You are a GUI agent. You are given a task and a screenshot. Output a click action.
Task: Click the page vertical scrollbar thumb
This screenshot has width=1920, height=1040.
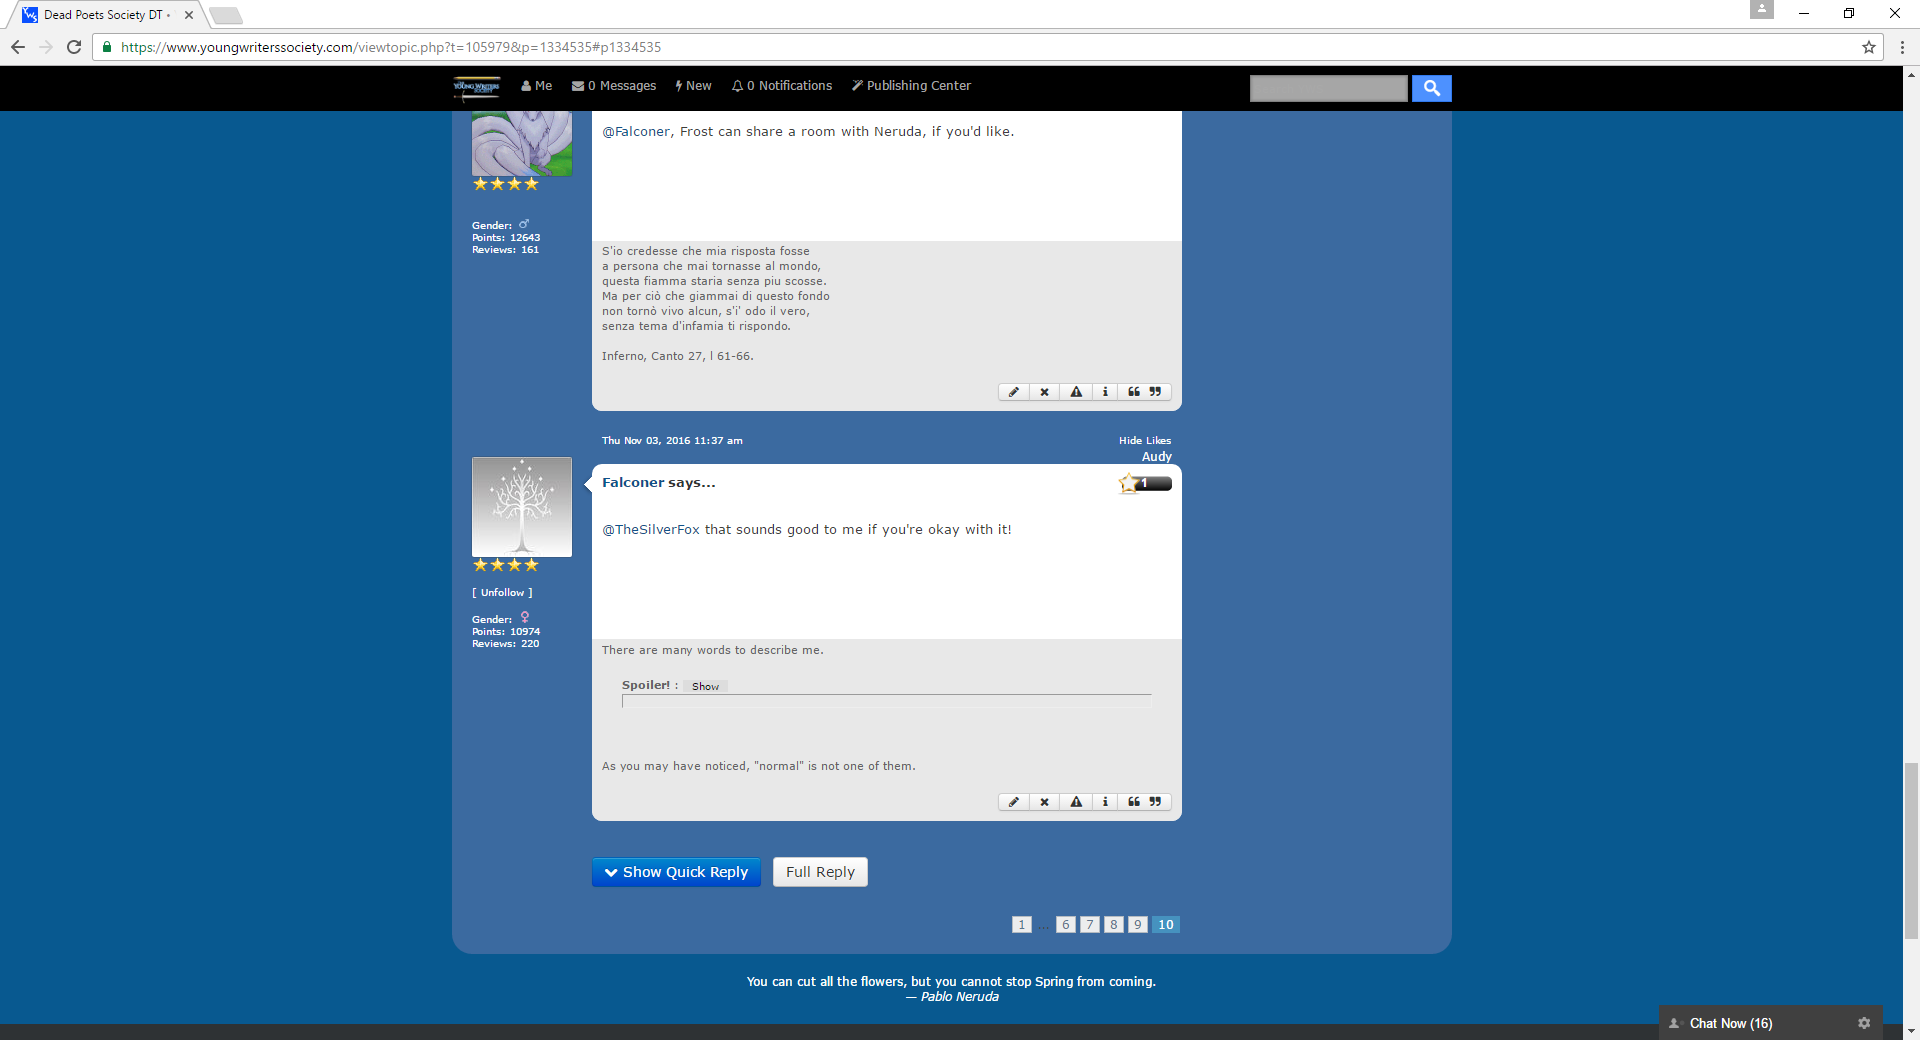point(1911,850)
